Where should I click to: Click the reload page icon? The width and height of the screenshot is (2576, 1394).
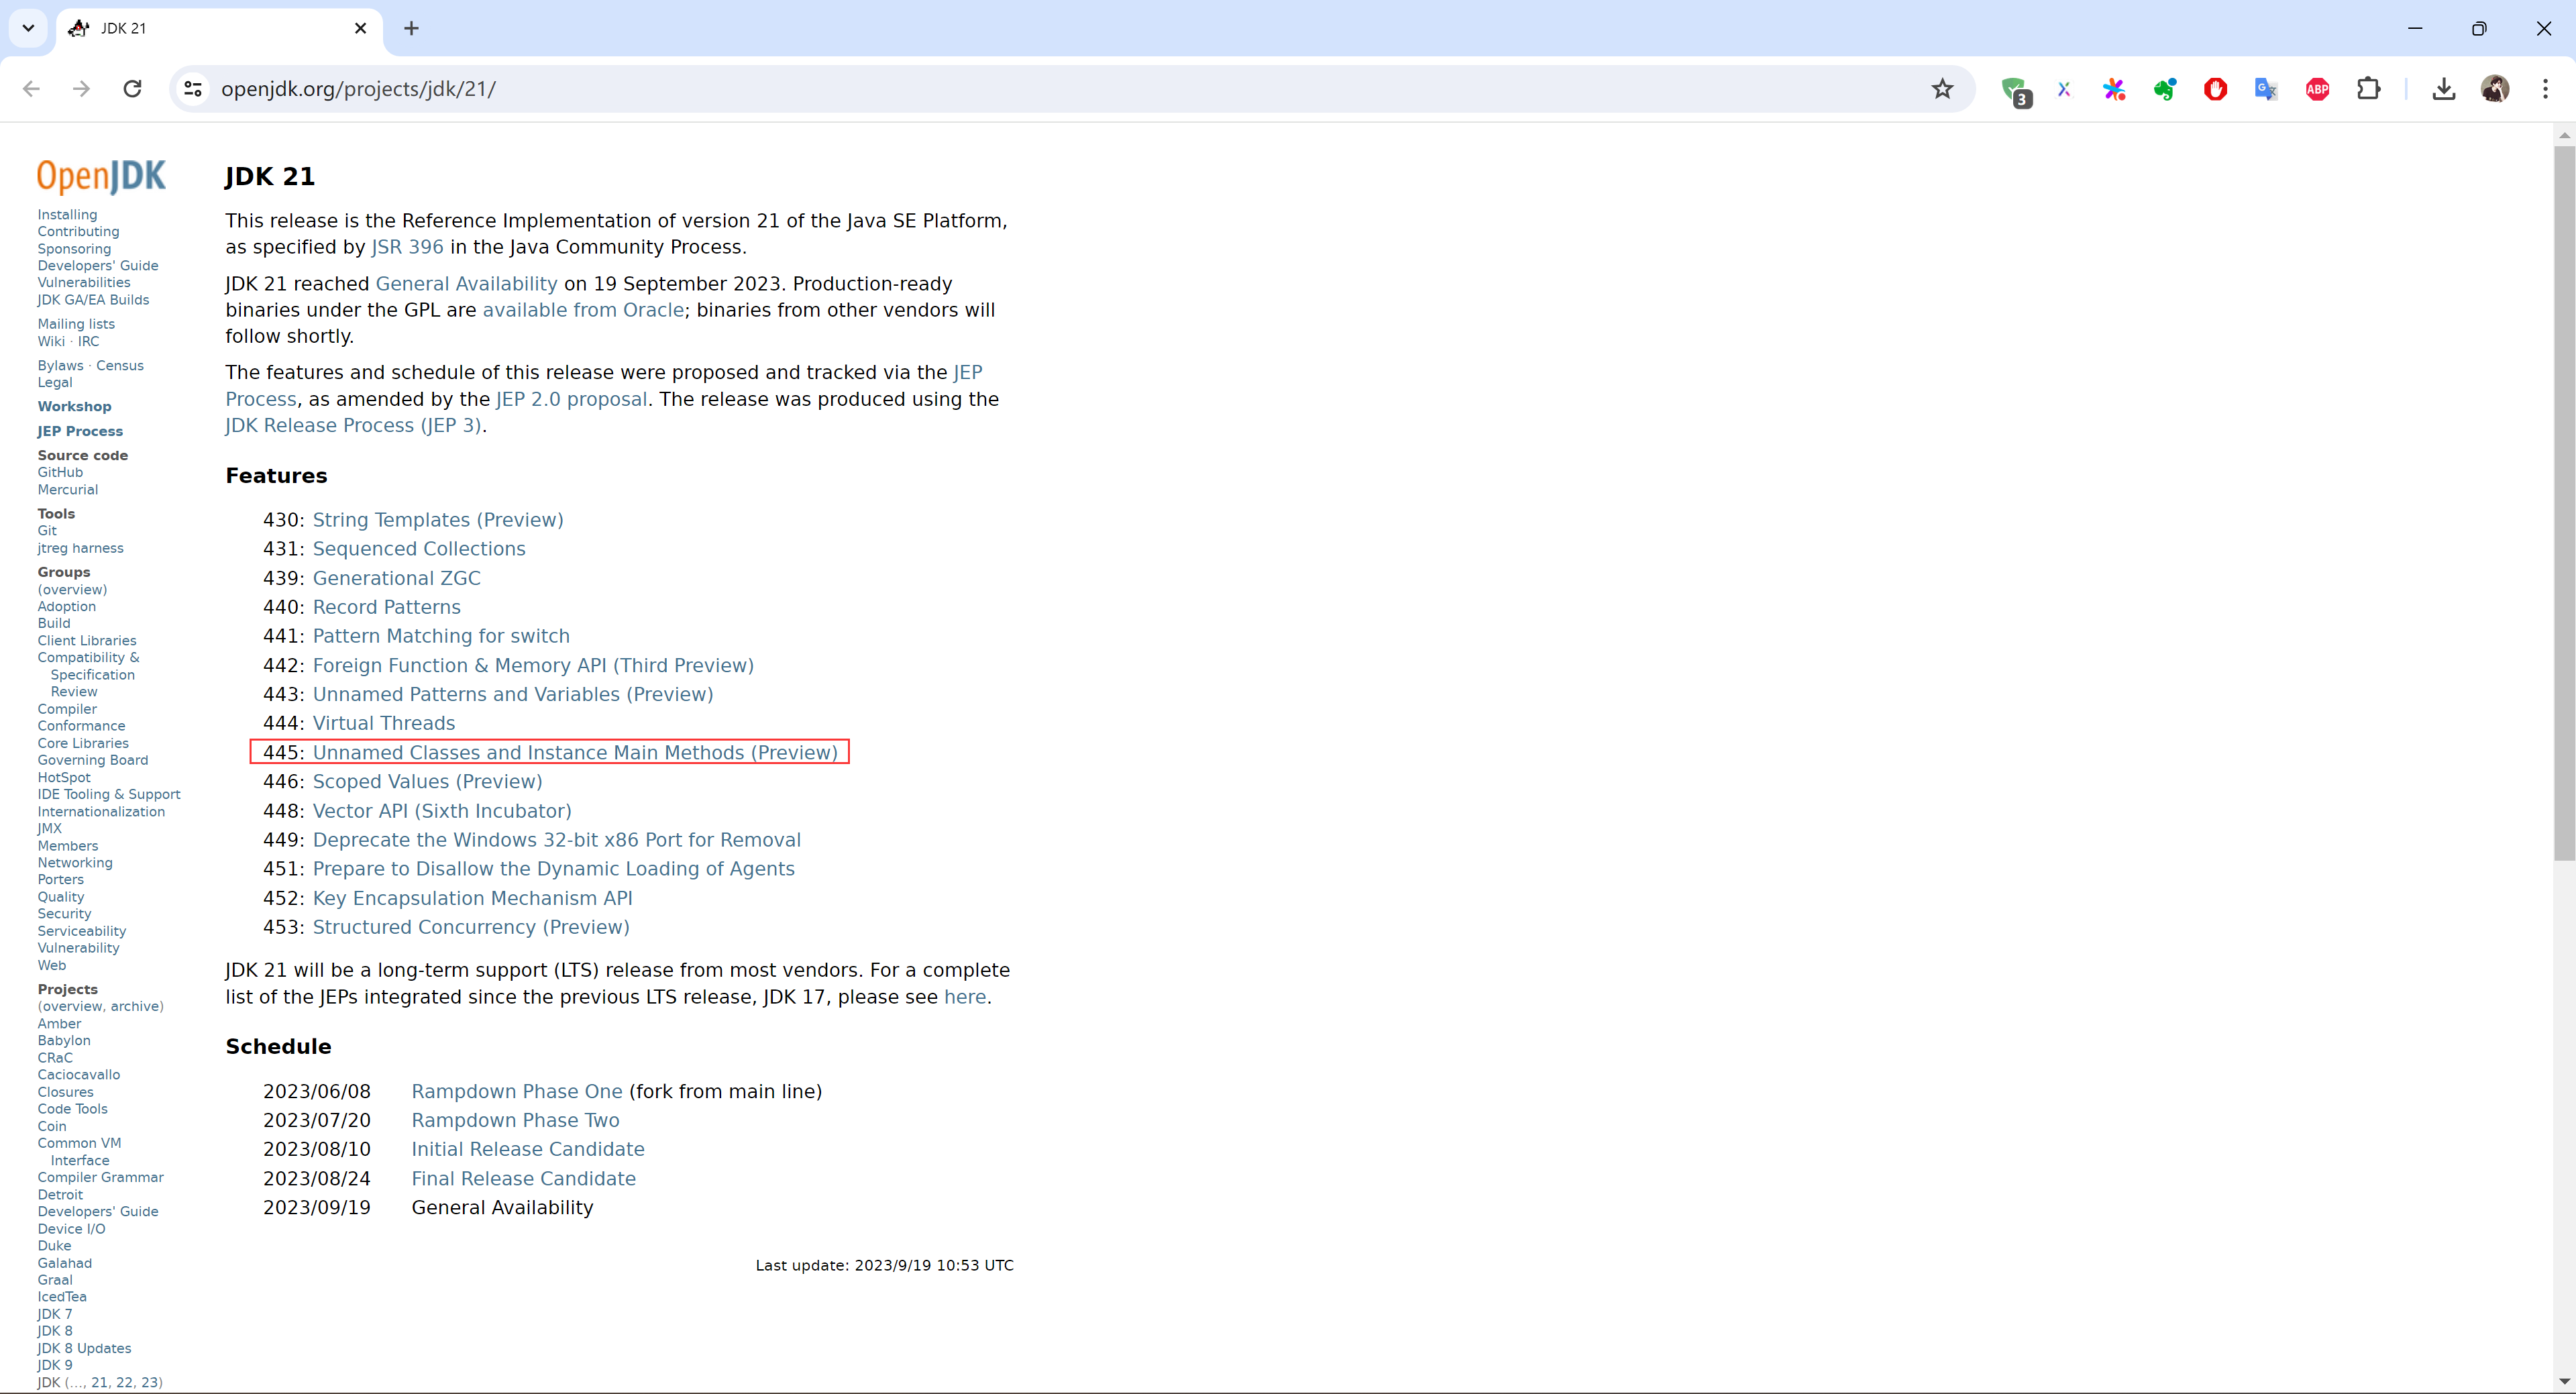click(x=132, y=89)
